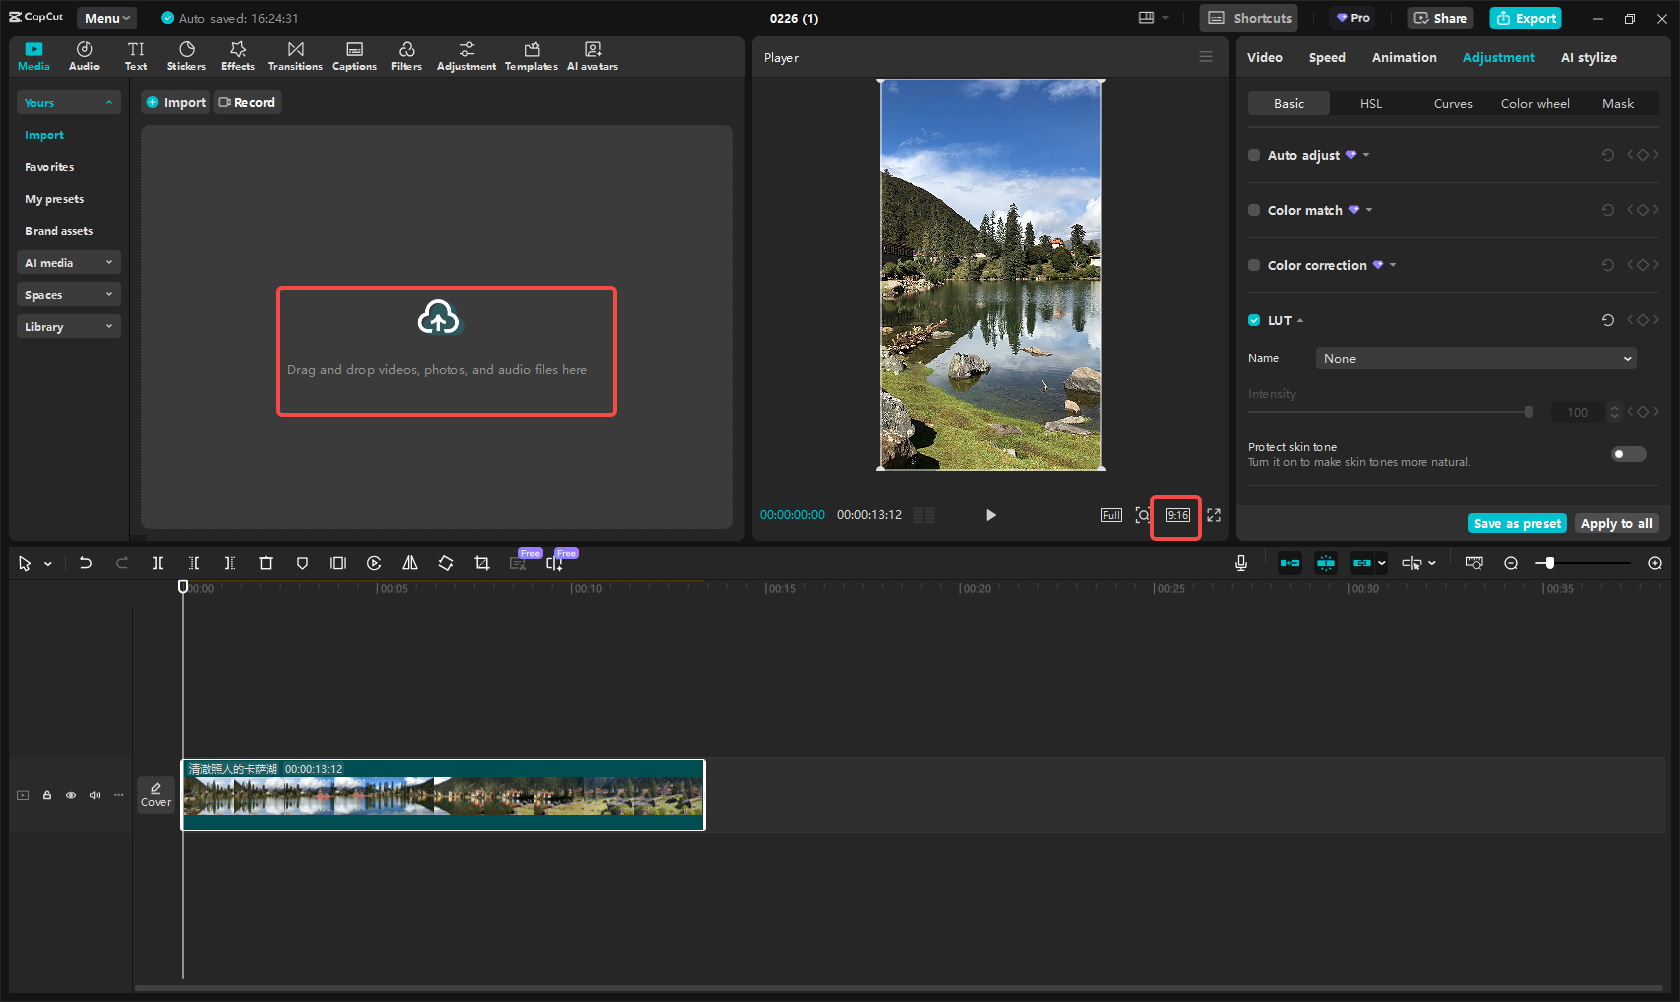Open the Crop tool in the timeline toolbar

tap(481, 562)
